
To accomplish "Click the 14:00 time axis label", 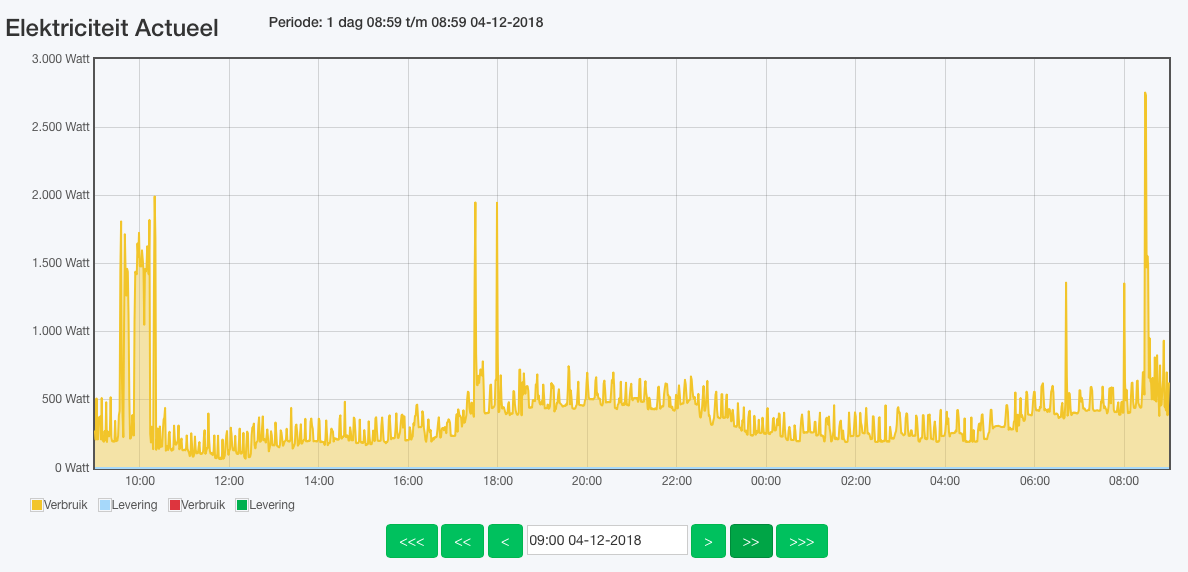I will (x=318, y=481).
